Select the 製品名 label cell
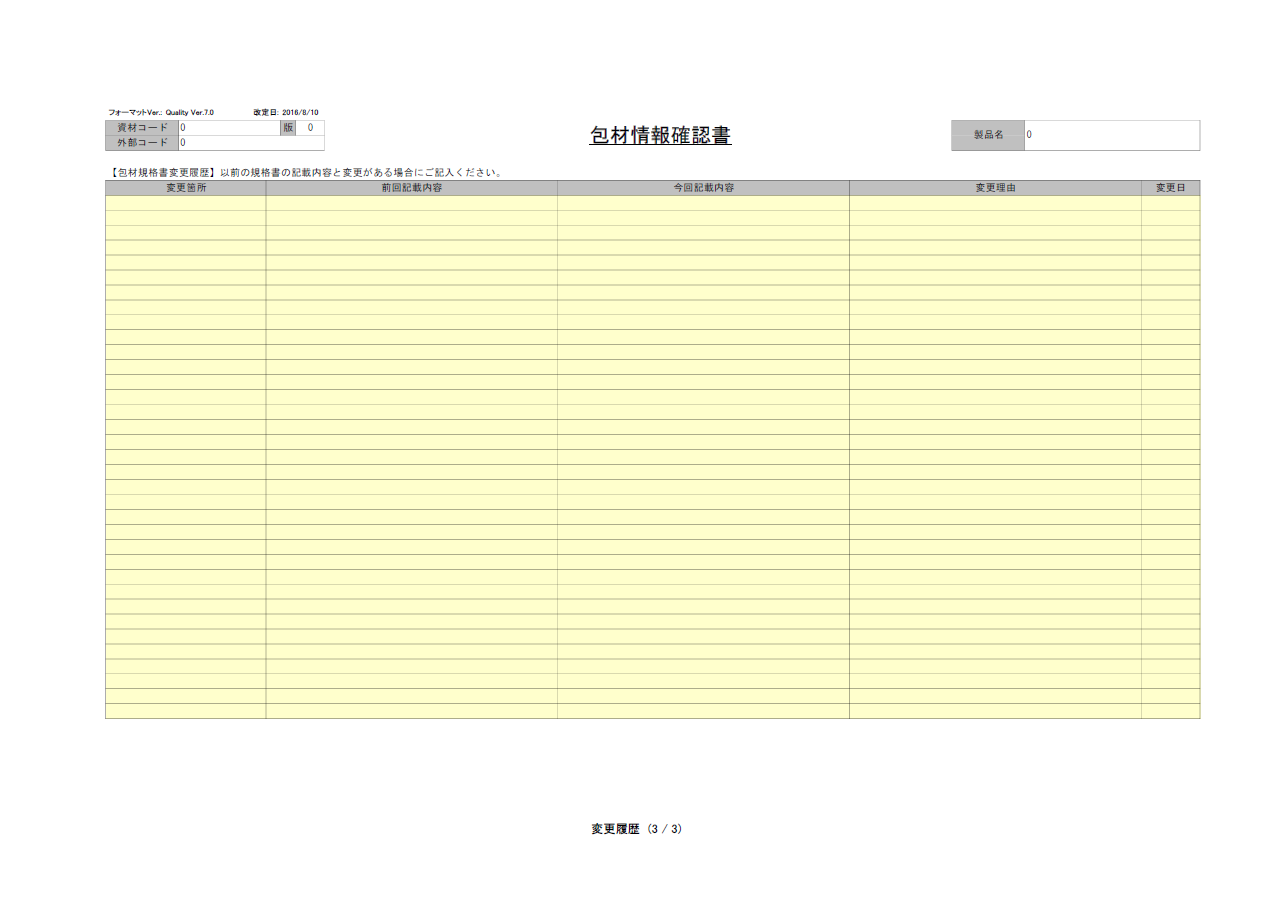This screenshot has height=897, width=1274. (988, 135)
